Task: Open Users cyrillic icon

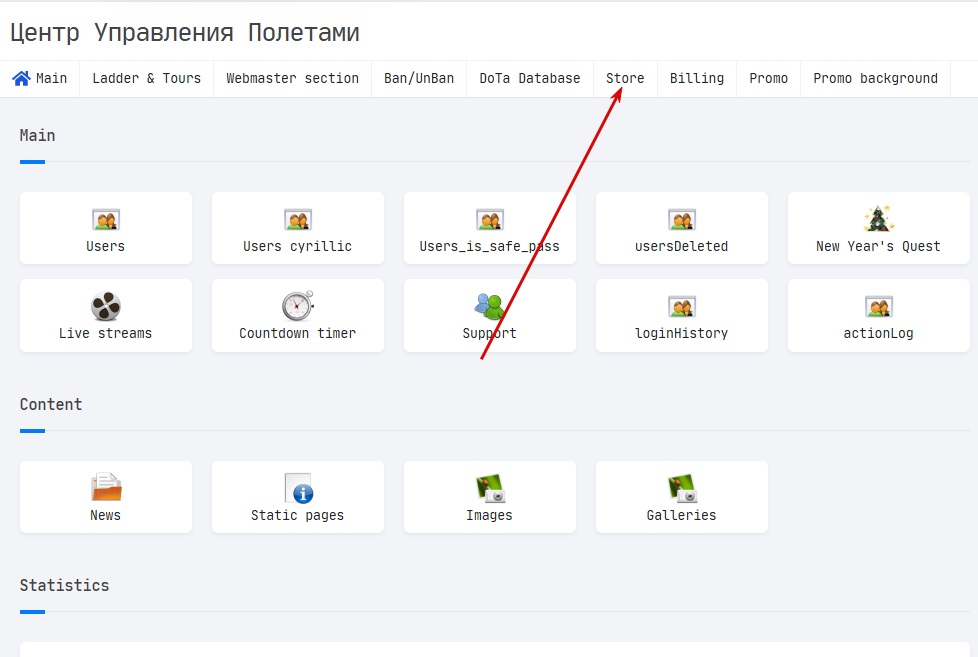Action: coord(298,220)
